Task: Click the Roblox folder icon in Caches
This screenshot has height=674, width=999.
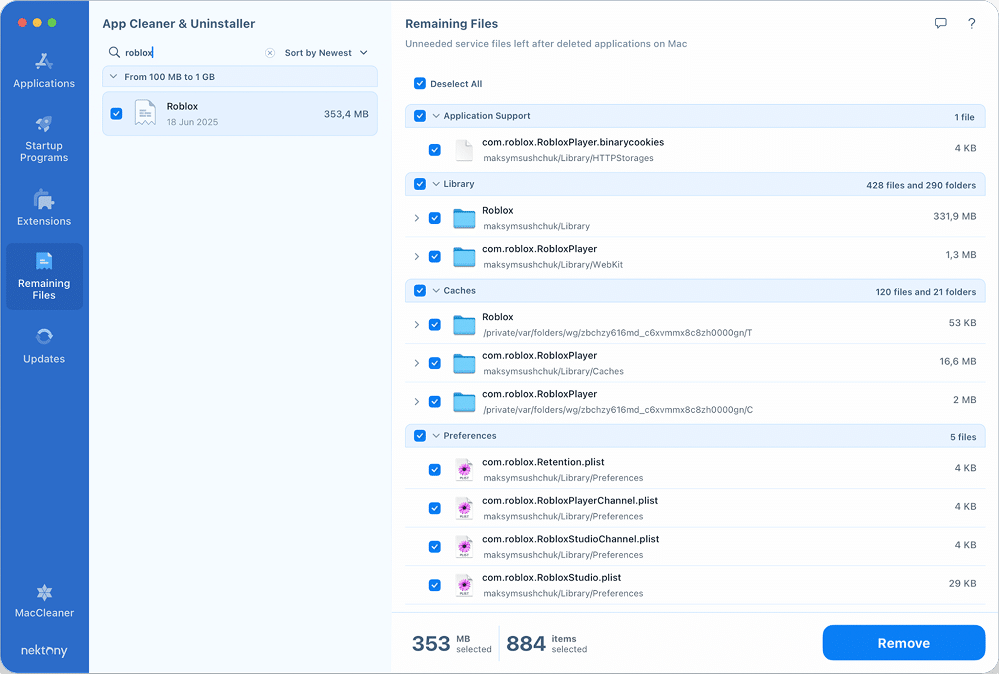Action: coord(464,325)
